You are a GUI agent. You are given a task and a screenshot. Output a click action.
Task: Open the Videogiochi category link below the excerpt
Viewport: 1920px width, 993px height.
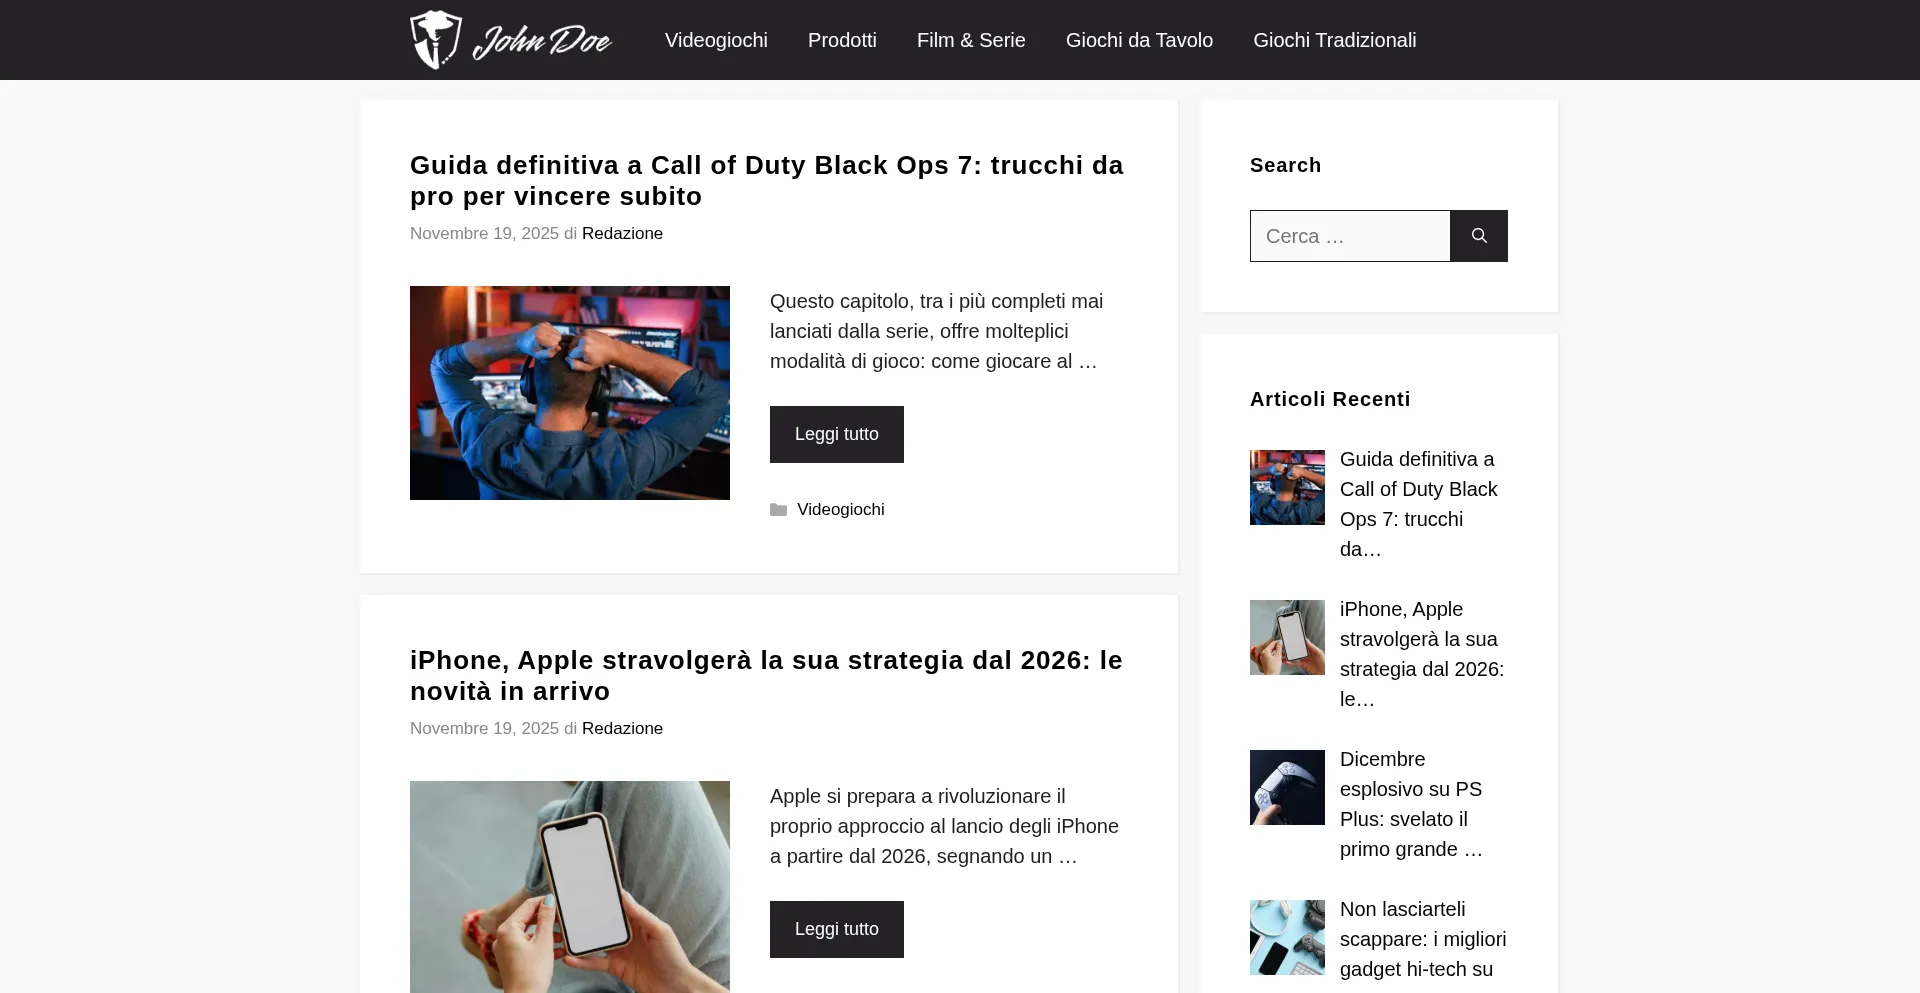[x=840, y=509]
